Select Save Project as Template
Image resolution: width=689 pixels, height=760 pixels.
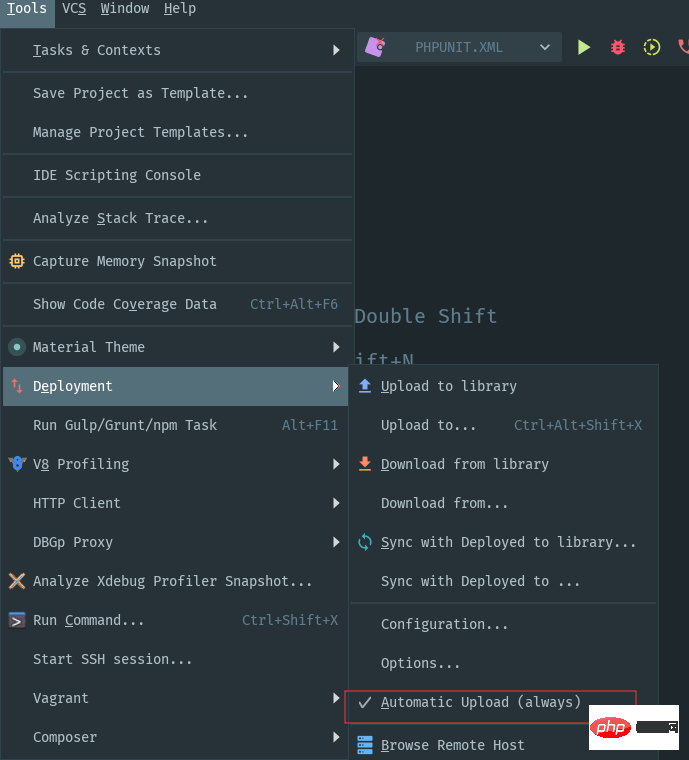[177, 93]
